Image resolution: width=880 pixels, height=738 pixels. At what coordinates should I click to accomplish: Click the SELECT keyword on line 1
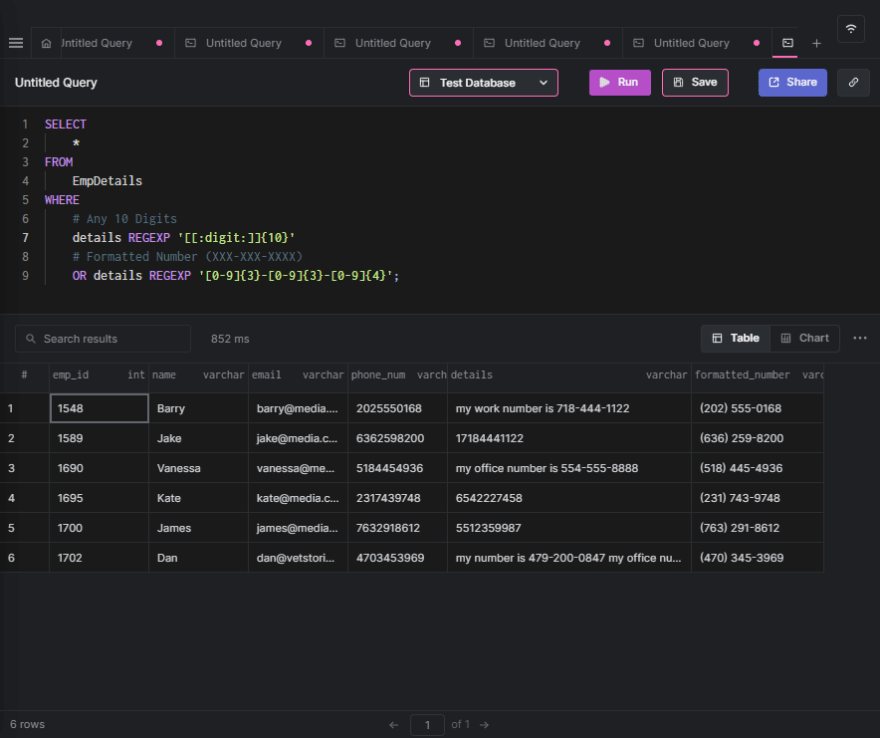66,124
